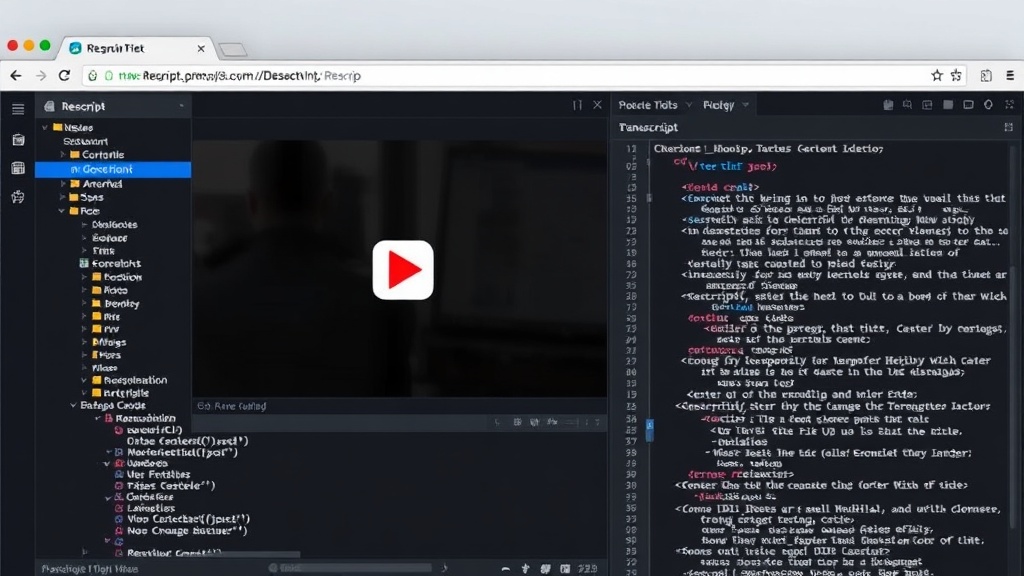The height and width of the screenshot is (576, 1024).
Task: Click the minus icon in the bottom status bar
Action: (x=505, y=569)
